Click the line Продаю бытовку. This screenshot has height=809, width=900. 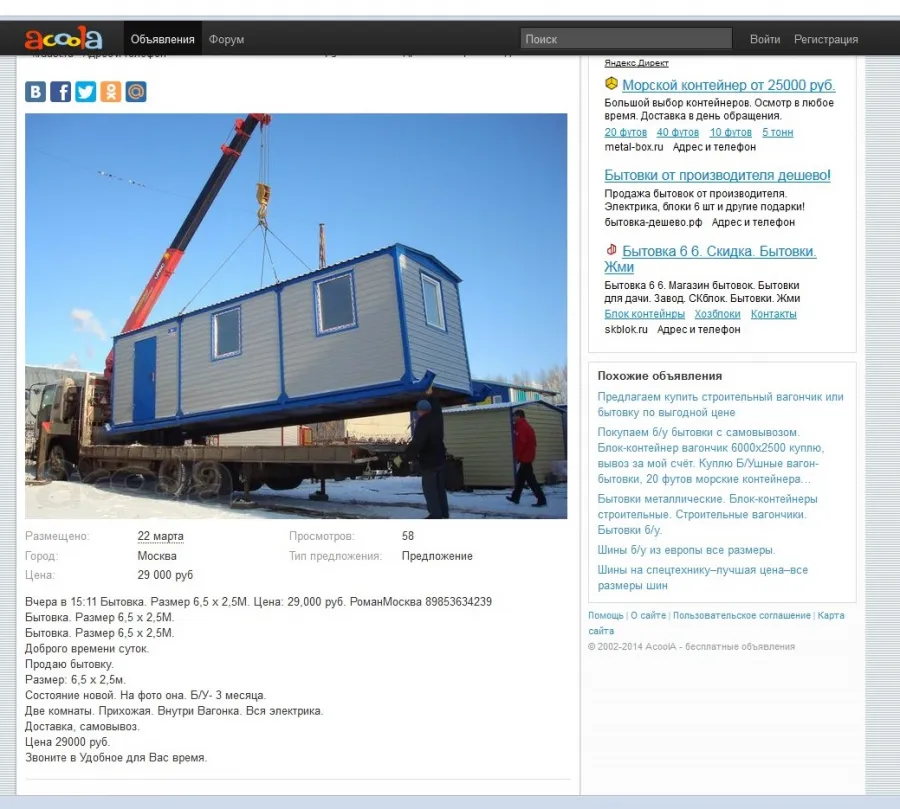point(69,664)
